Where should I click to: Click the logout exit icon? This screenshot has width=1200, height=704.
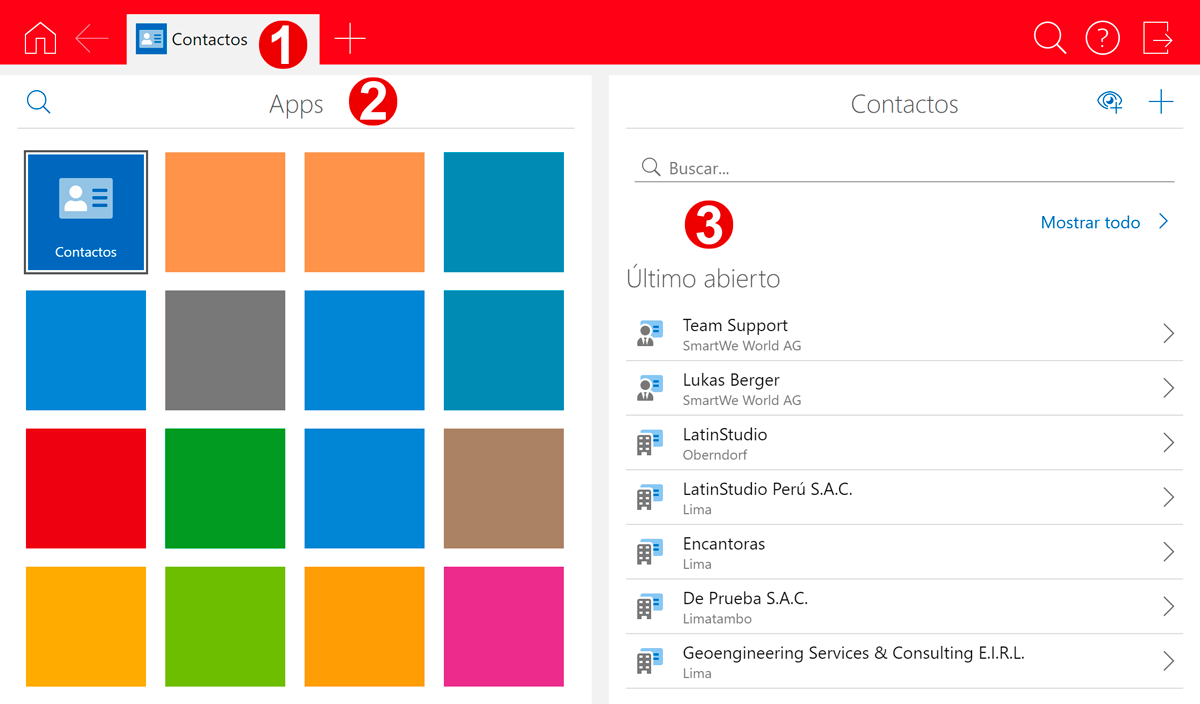pyautogui.click(x=1157, y=39)
